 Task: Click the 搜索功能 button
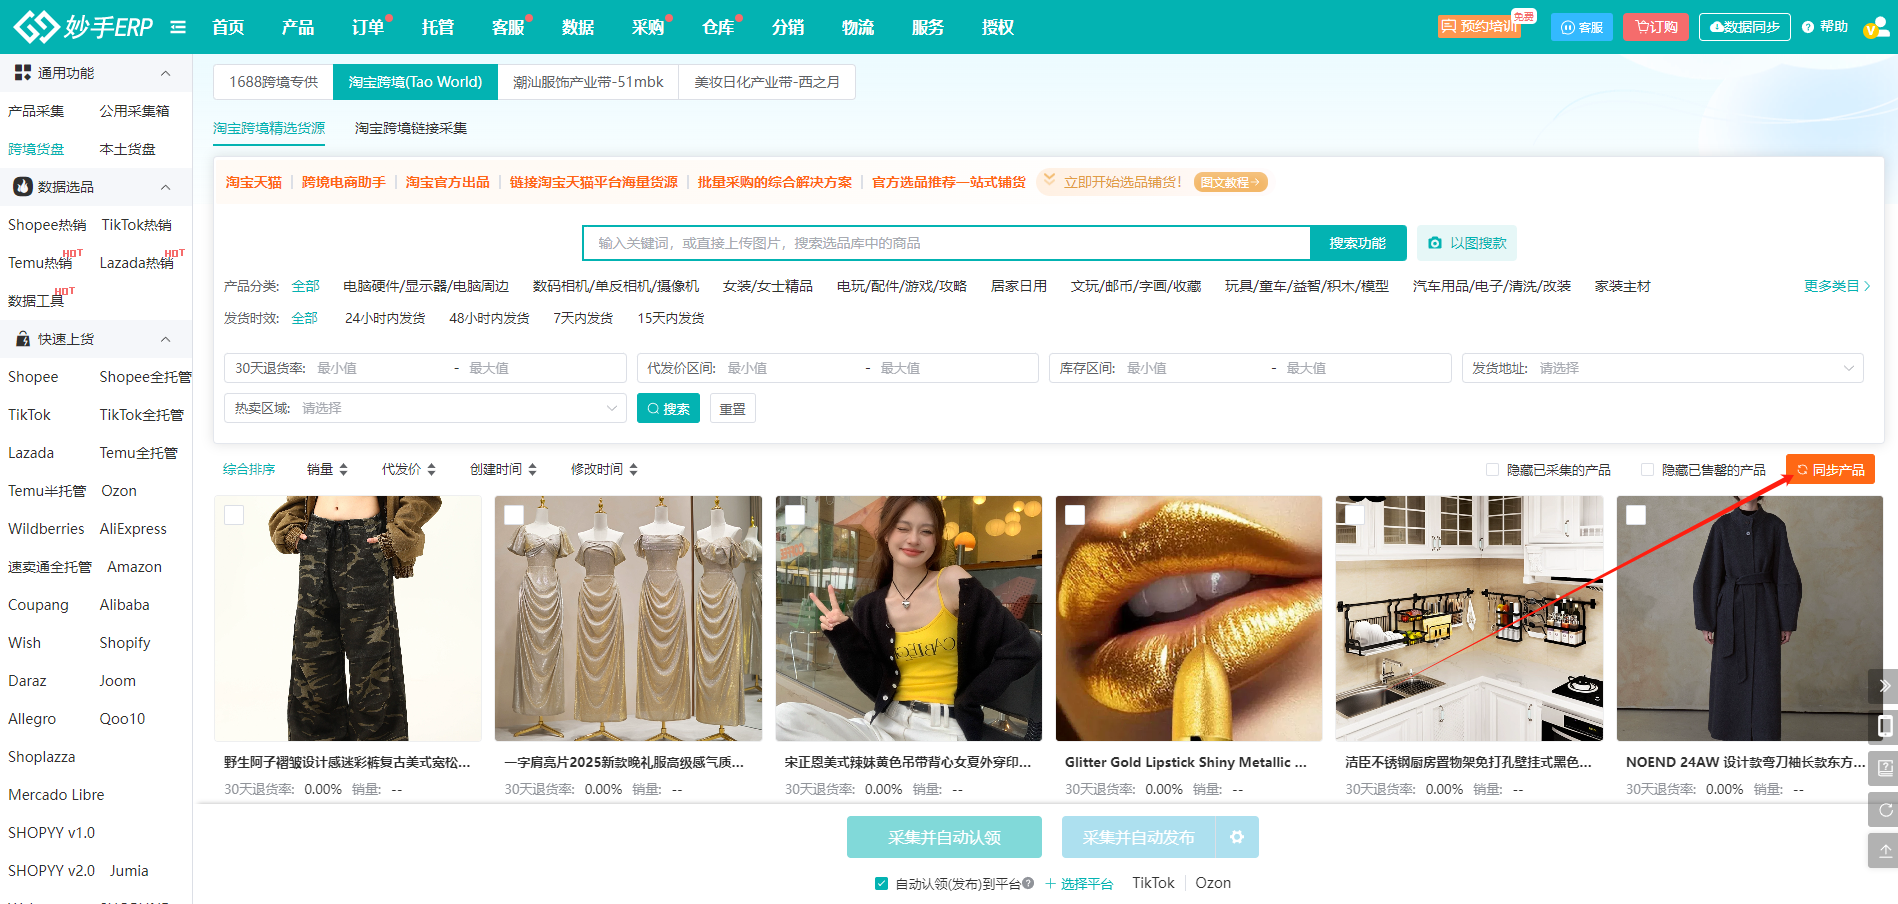tap(1358, 243)
